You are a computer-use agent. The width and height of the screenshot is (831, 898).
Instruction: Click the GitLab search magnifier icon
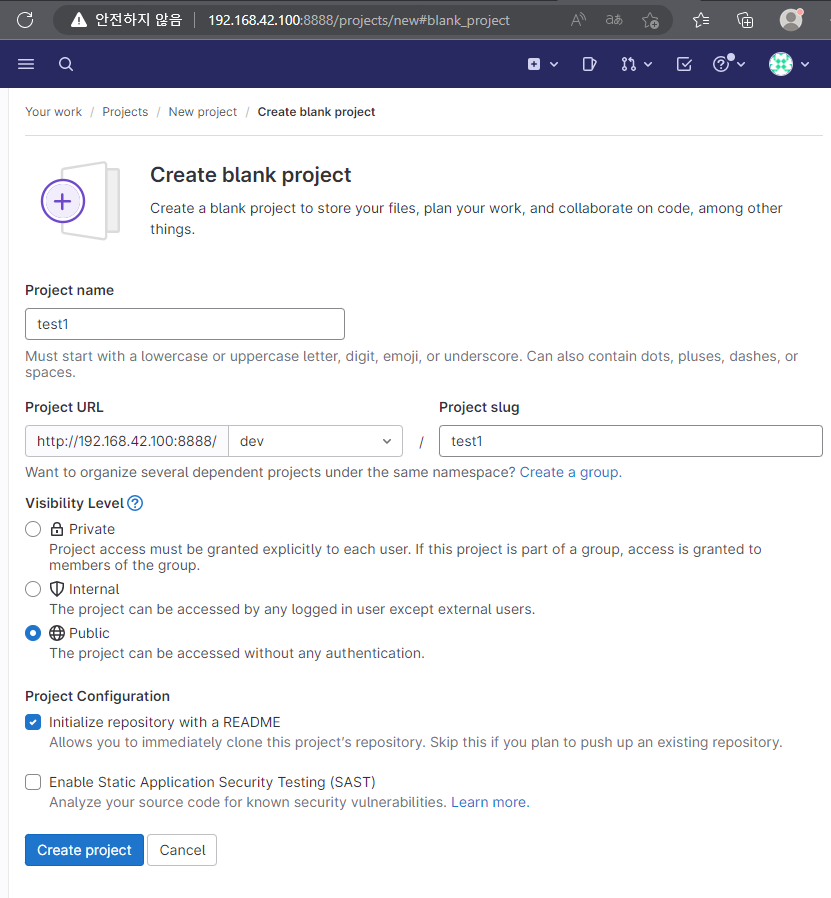[x=66, y=64]
